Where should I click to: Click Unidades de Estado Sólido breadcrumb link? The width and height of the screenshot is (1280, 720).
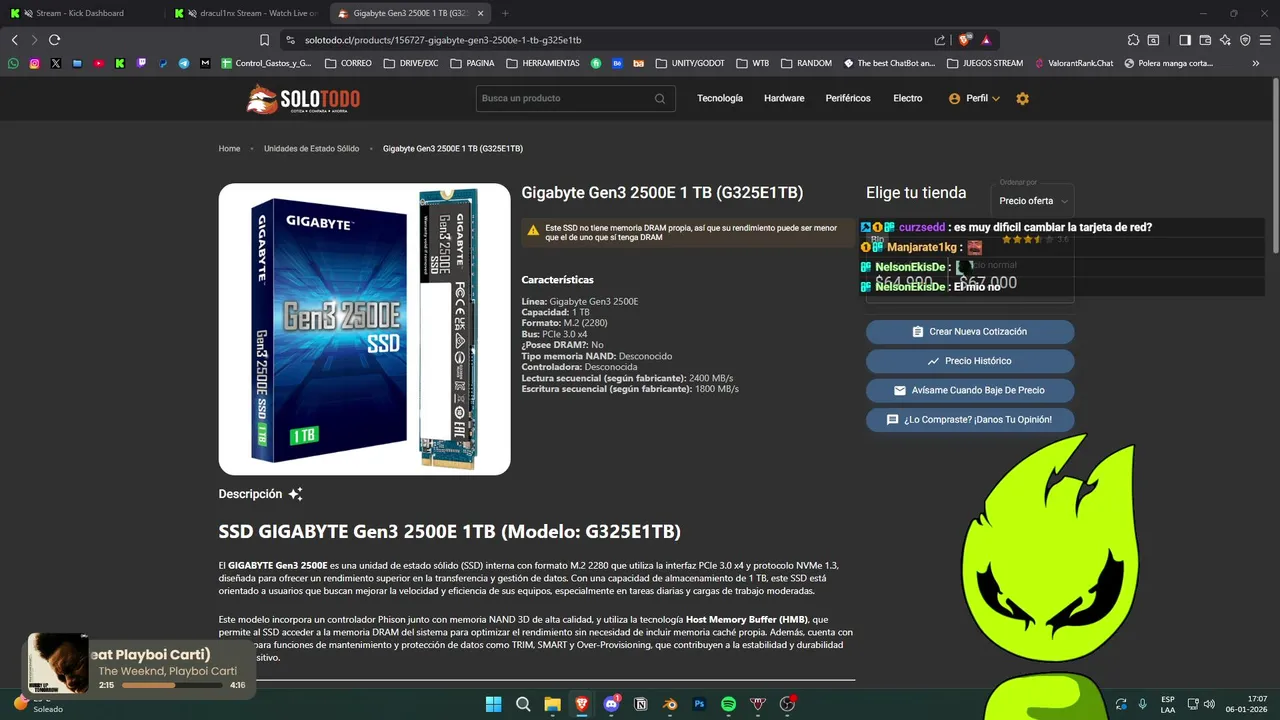coord(311,149)
